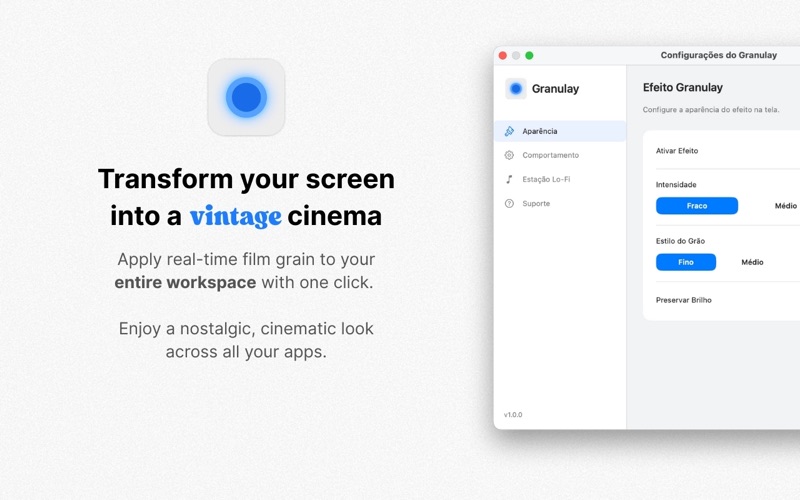The image size is (800, 500).
Task: Select Fraco intensity option
Action: pos(696,206)
